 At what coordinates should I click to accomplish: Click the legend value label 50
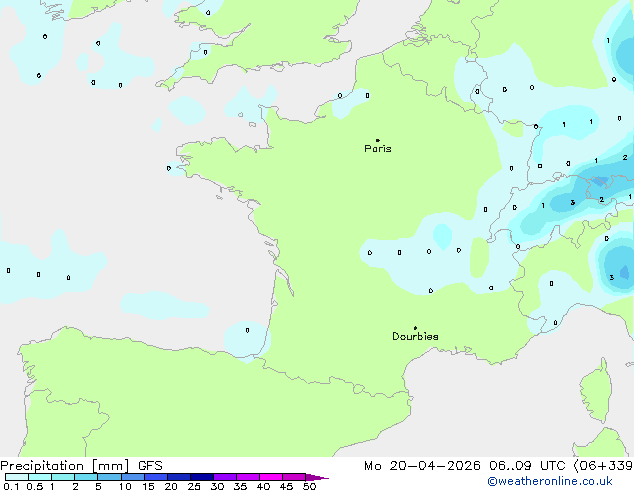(x=310, y=486)
